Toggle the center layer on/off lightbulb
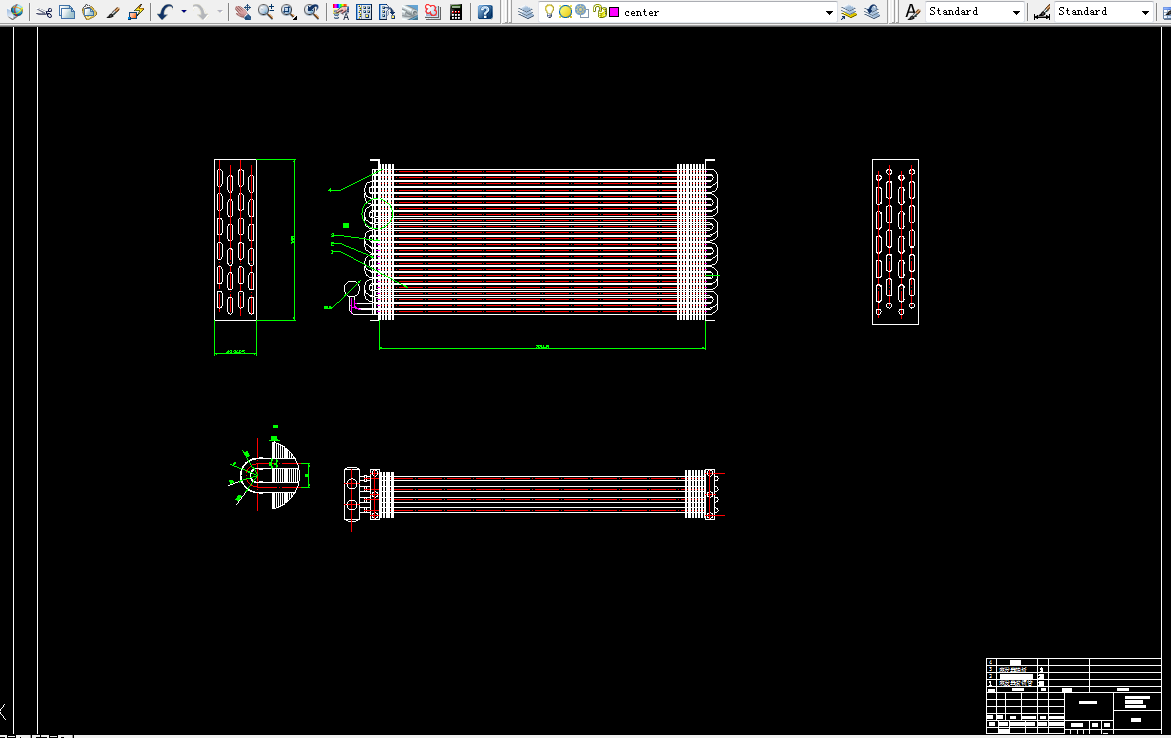This screenshot has height=738, width=1171. tap(550, 11)
